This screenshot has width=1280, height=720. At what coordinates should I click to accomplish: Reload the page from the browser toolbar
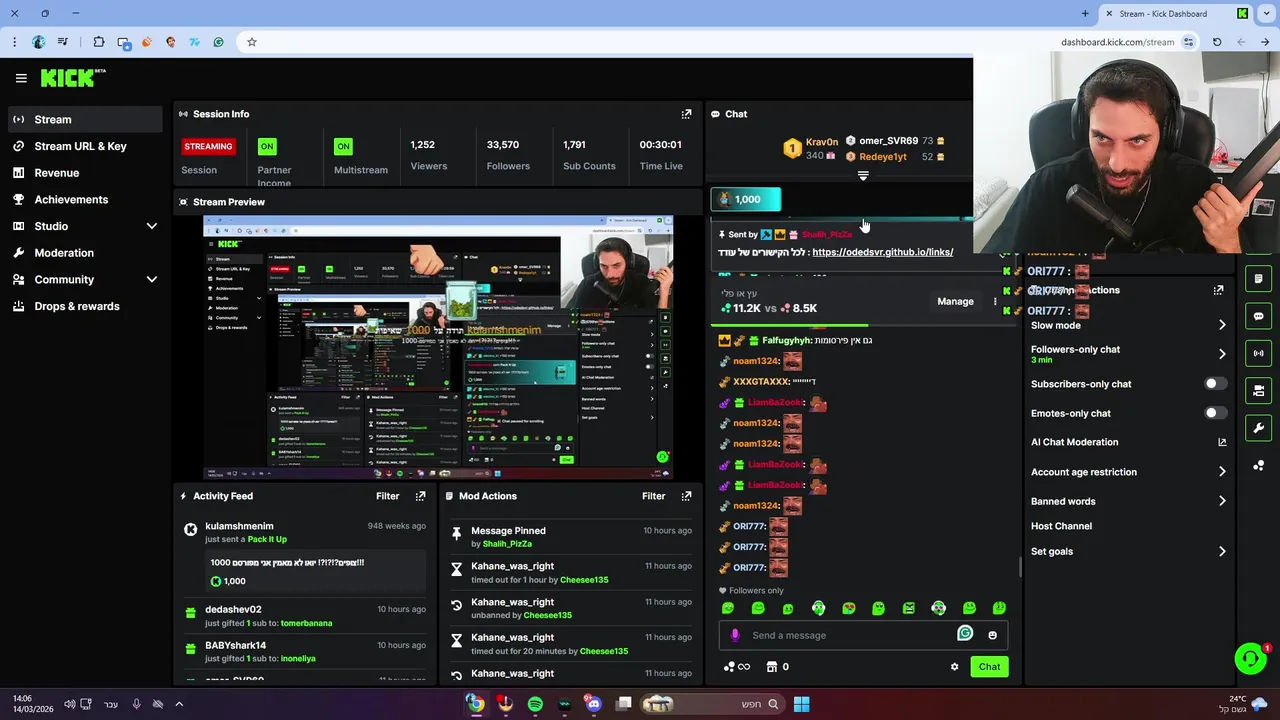[1217, 42]
